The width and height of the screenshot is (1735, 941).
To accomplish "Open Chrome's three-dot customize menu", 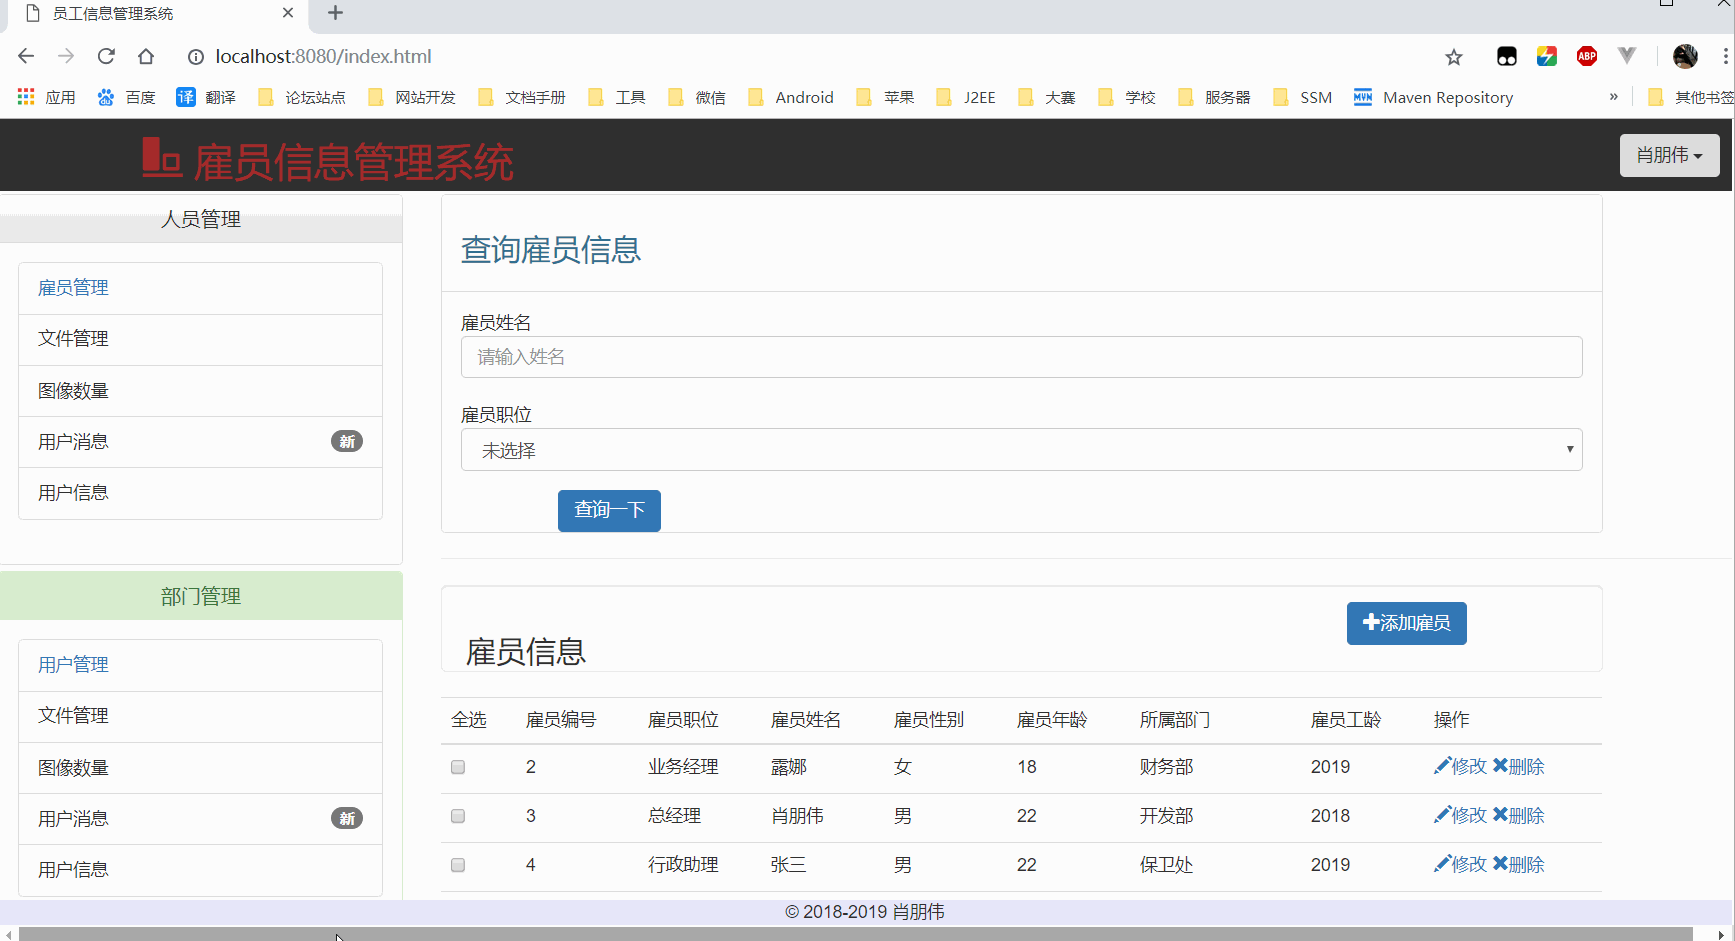I will click(1727, 56).
